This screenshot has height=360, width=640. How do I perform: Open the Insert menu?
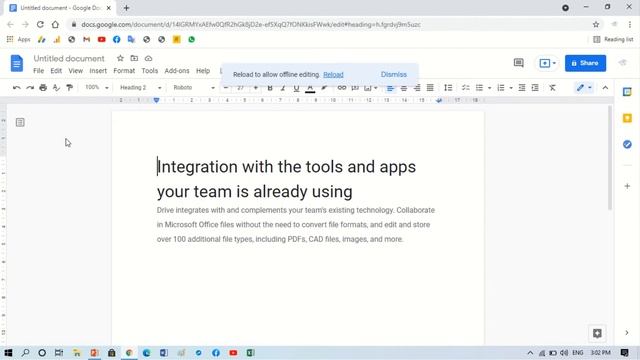pos(98,71)
